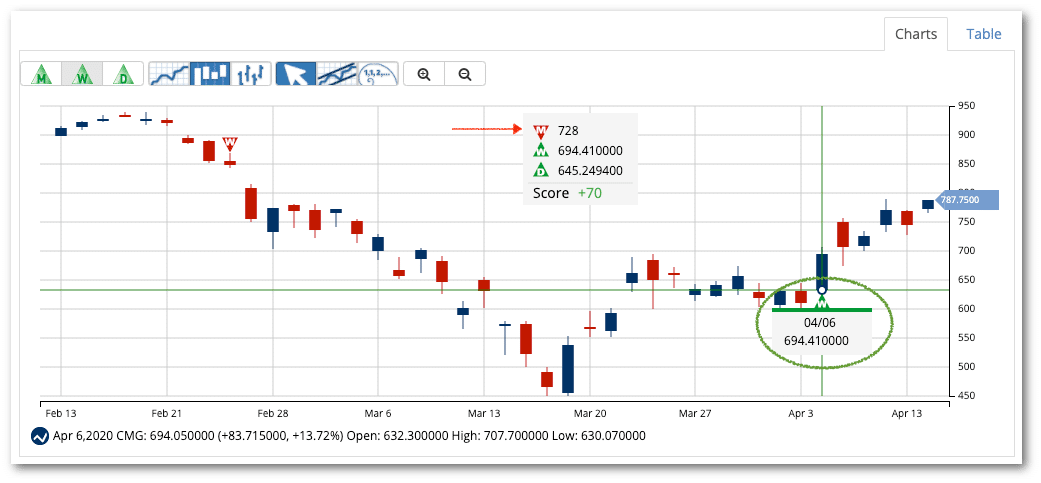Click the Feb 13 axis date label
The height and width of the screenshot is (483, 1041).
[61, 413]
